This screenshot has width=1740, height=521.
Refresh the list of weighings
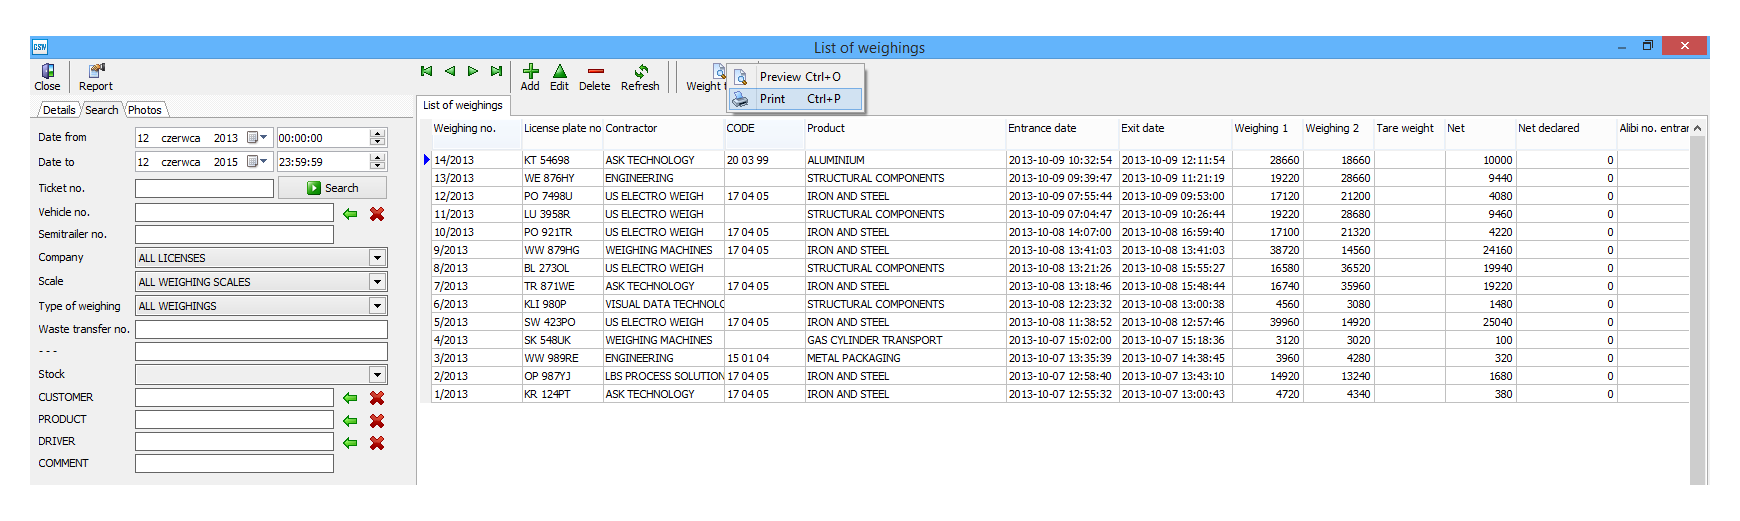(x=640, y=77)
